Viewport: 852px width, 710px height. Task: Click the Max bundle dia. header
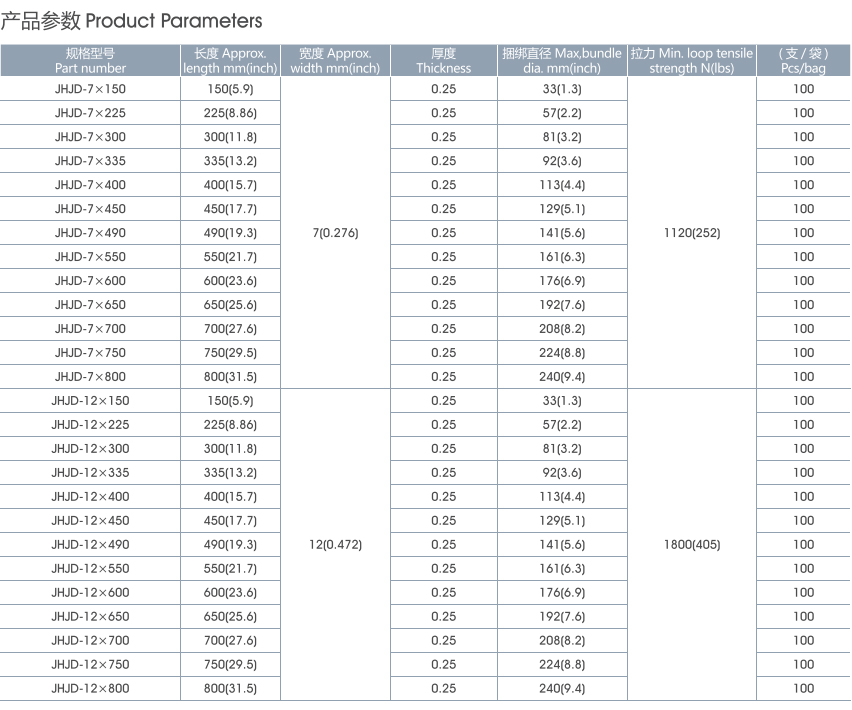click(562, 60)
